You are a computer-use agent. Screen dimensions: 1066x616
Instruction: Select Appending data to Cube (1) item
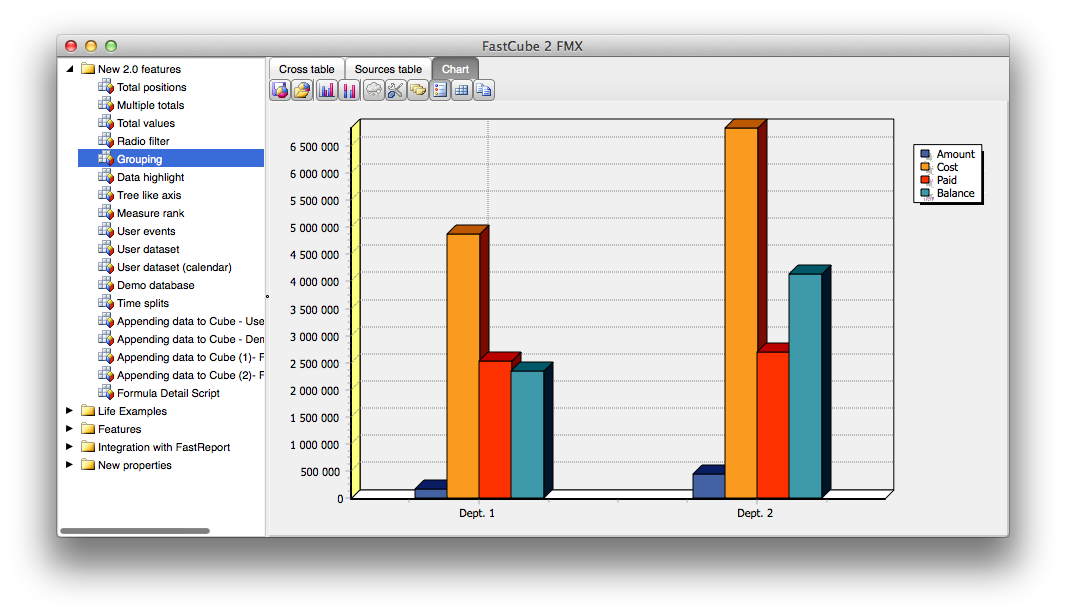pyautogui.click(x=190, y=357)
